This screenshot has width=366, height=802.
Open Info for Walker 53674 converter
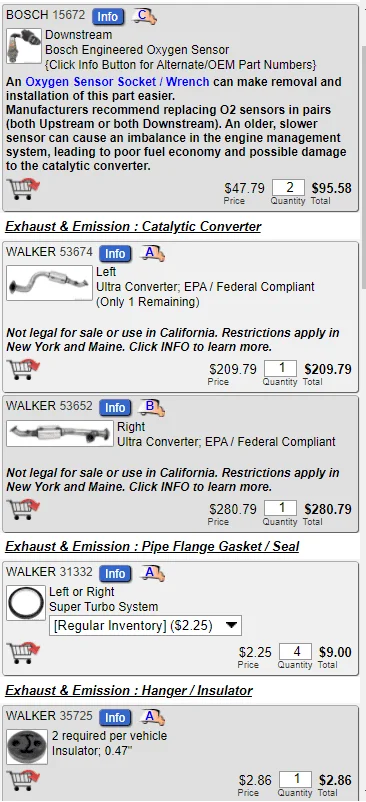(x=115, y=254)
